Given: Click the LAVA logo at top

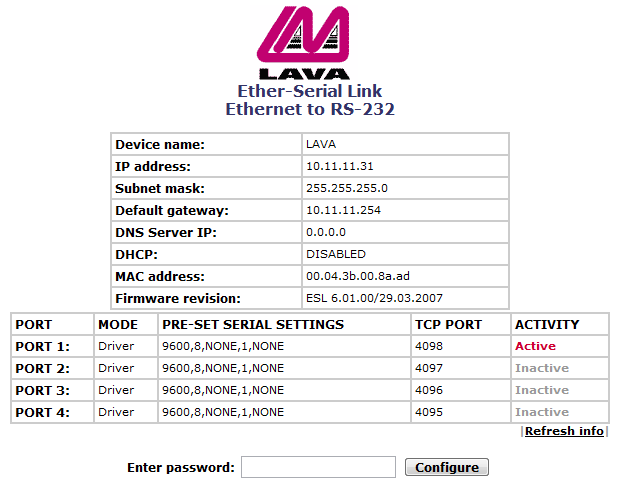Looking at the screenshot, I should click(304, 43).
